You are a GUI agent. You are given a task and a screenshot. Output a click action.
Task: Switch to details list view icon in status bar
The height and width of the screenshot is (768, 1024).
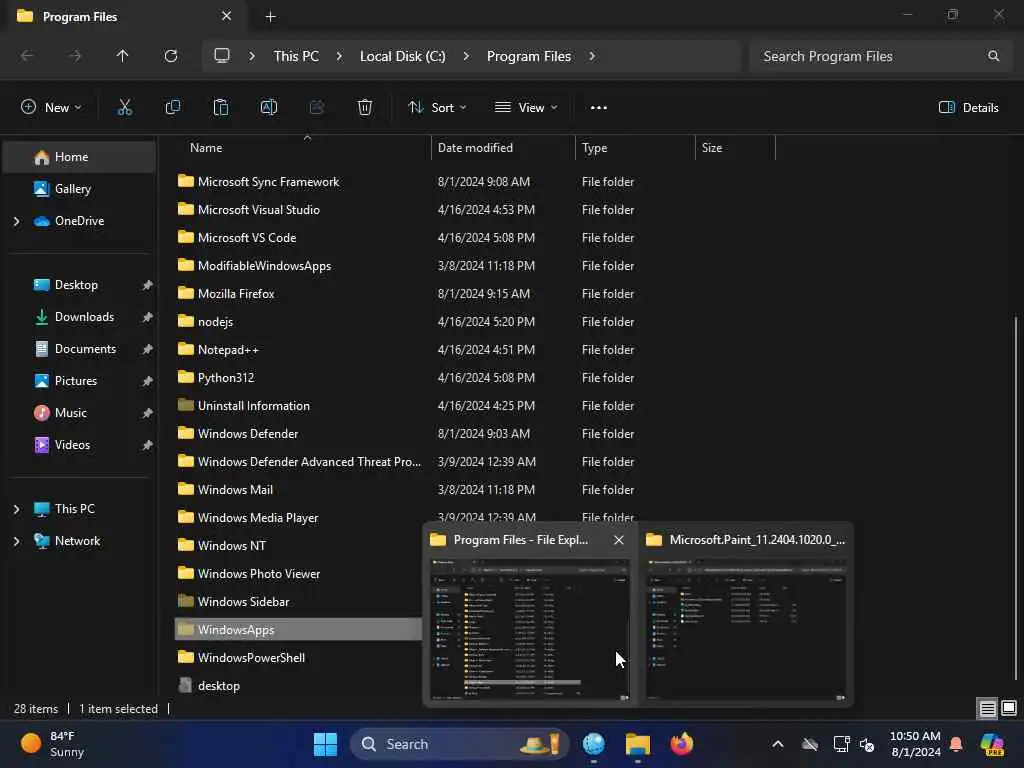click(x=987, y=709)
